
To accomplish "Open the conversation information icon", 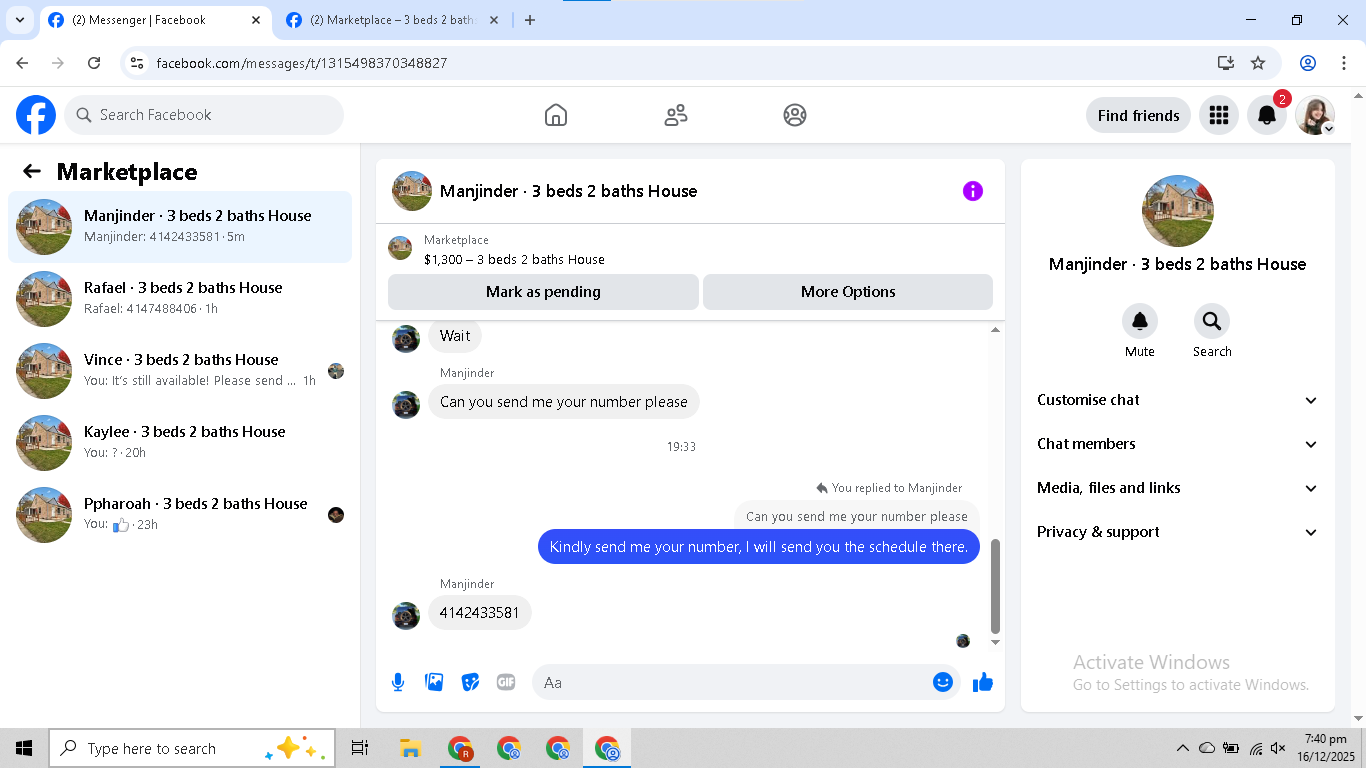I will [x=973, y=191].
